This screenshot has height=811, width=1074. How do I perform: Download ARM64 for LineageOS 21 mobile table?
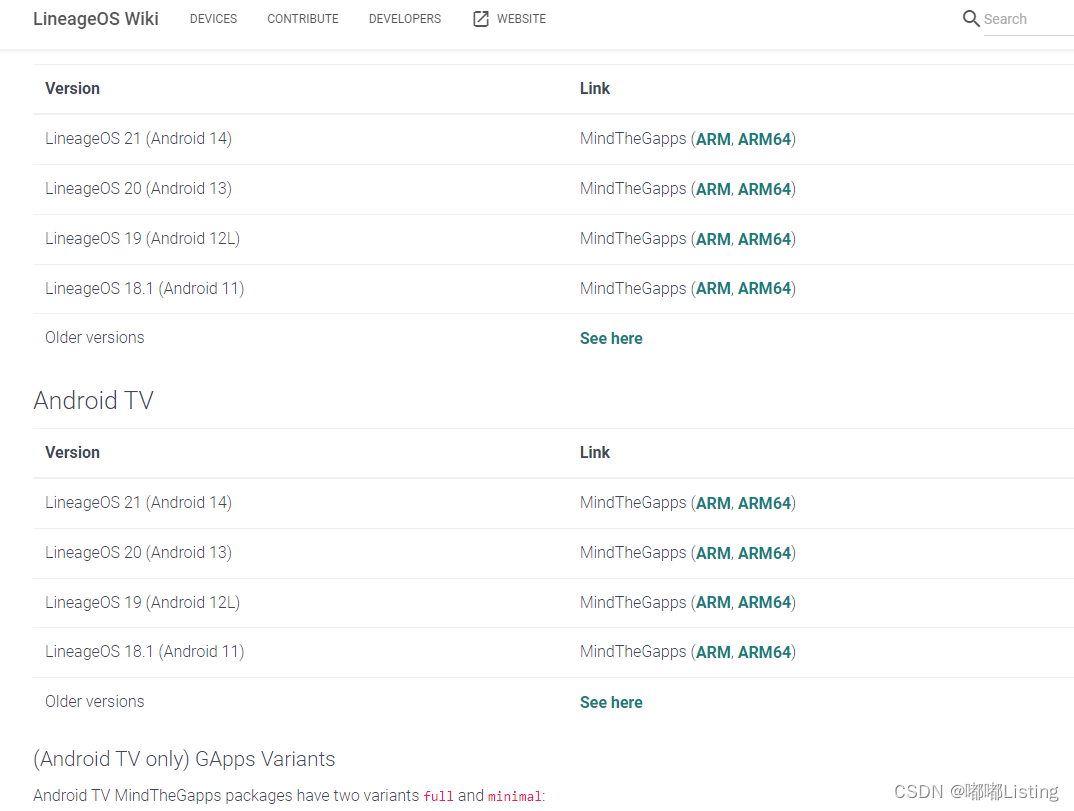pyautogui.click(x=764, y=139)
